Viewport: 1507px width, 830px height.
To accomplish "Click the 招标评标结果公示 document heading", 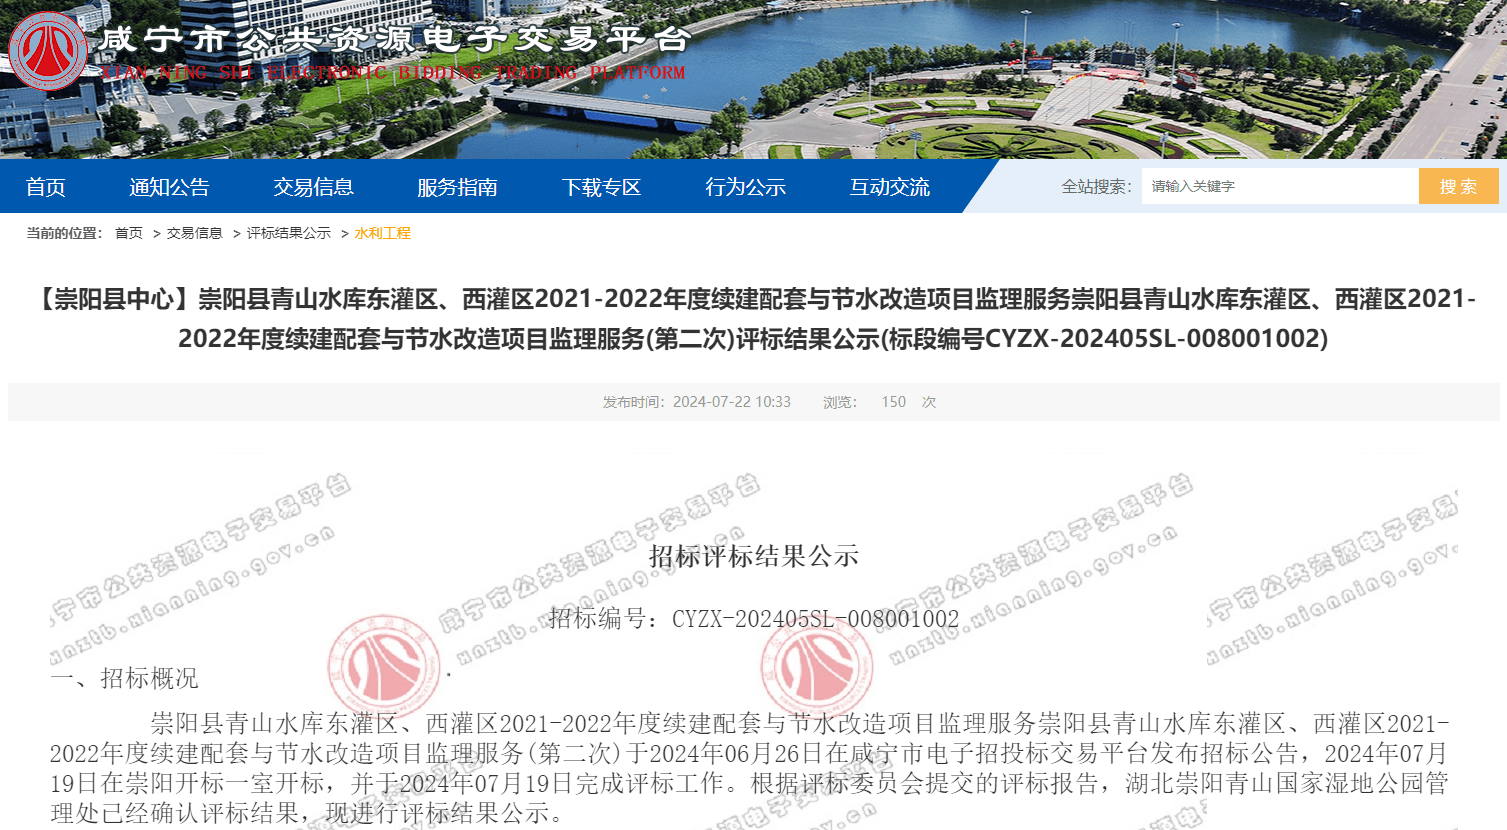I will pos(753,556).
